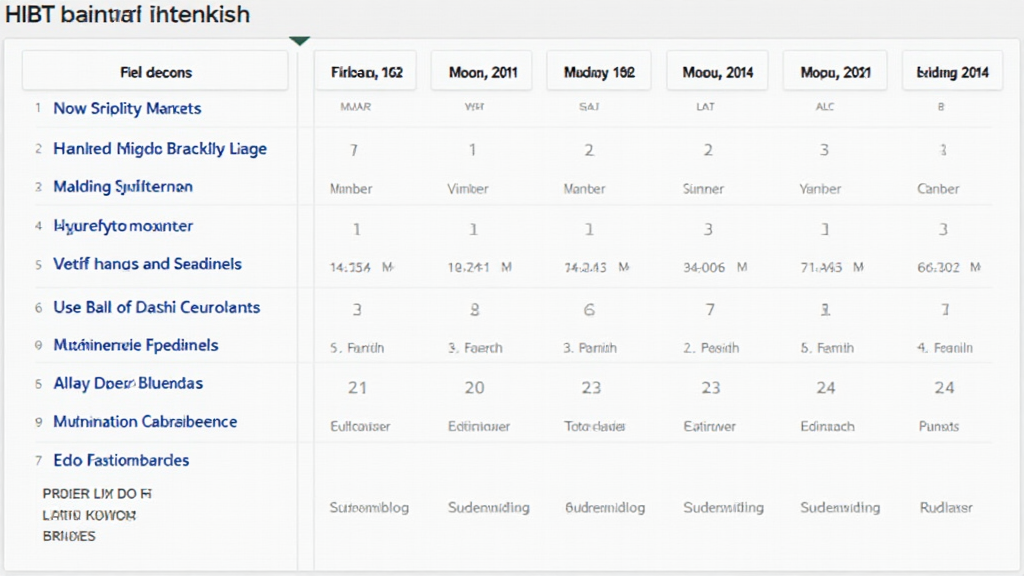Click the '34:006 M' value cell
Image resolution: width=1024 pixels, height=576 pixels.
tap(714, 267)
